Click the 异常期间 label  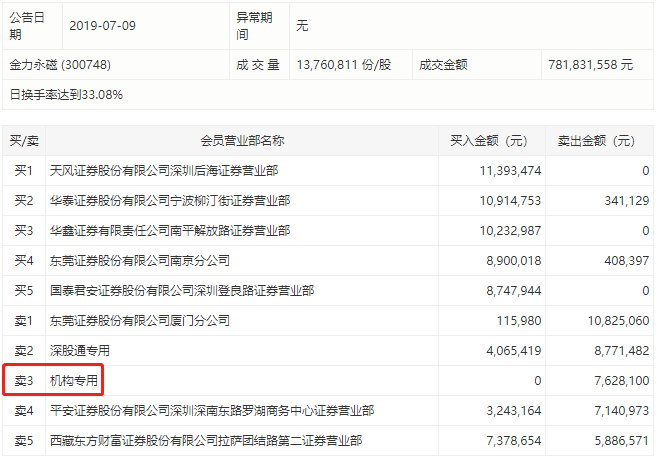click(254, 26)
